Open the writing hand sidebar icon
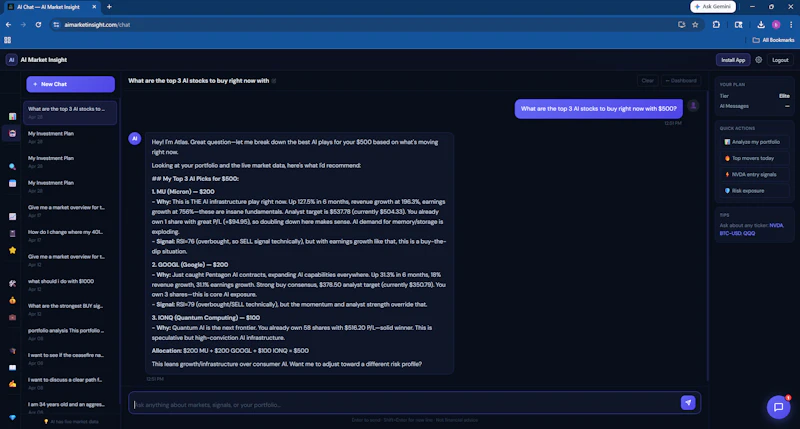The height and width of the screenshot is (429, 800). pos(12,384)
